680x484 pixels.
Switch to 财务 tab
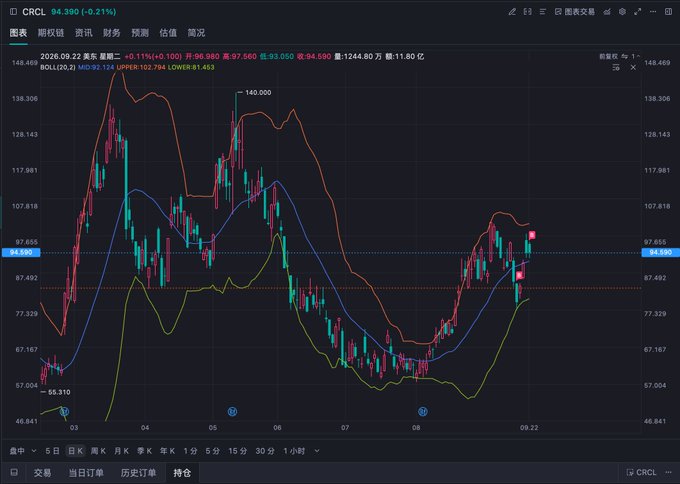coord(111,33)
